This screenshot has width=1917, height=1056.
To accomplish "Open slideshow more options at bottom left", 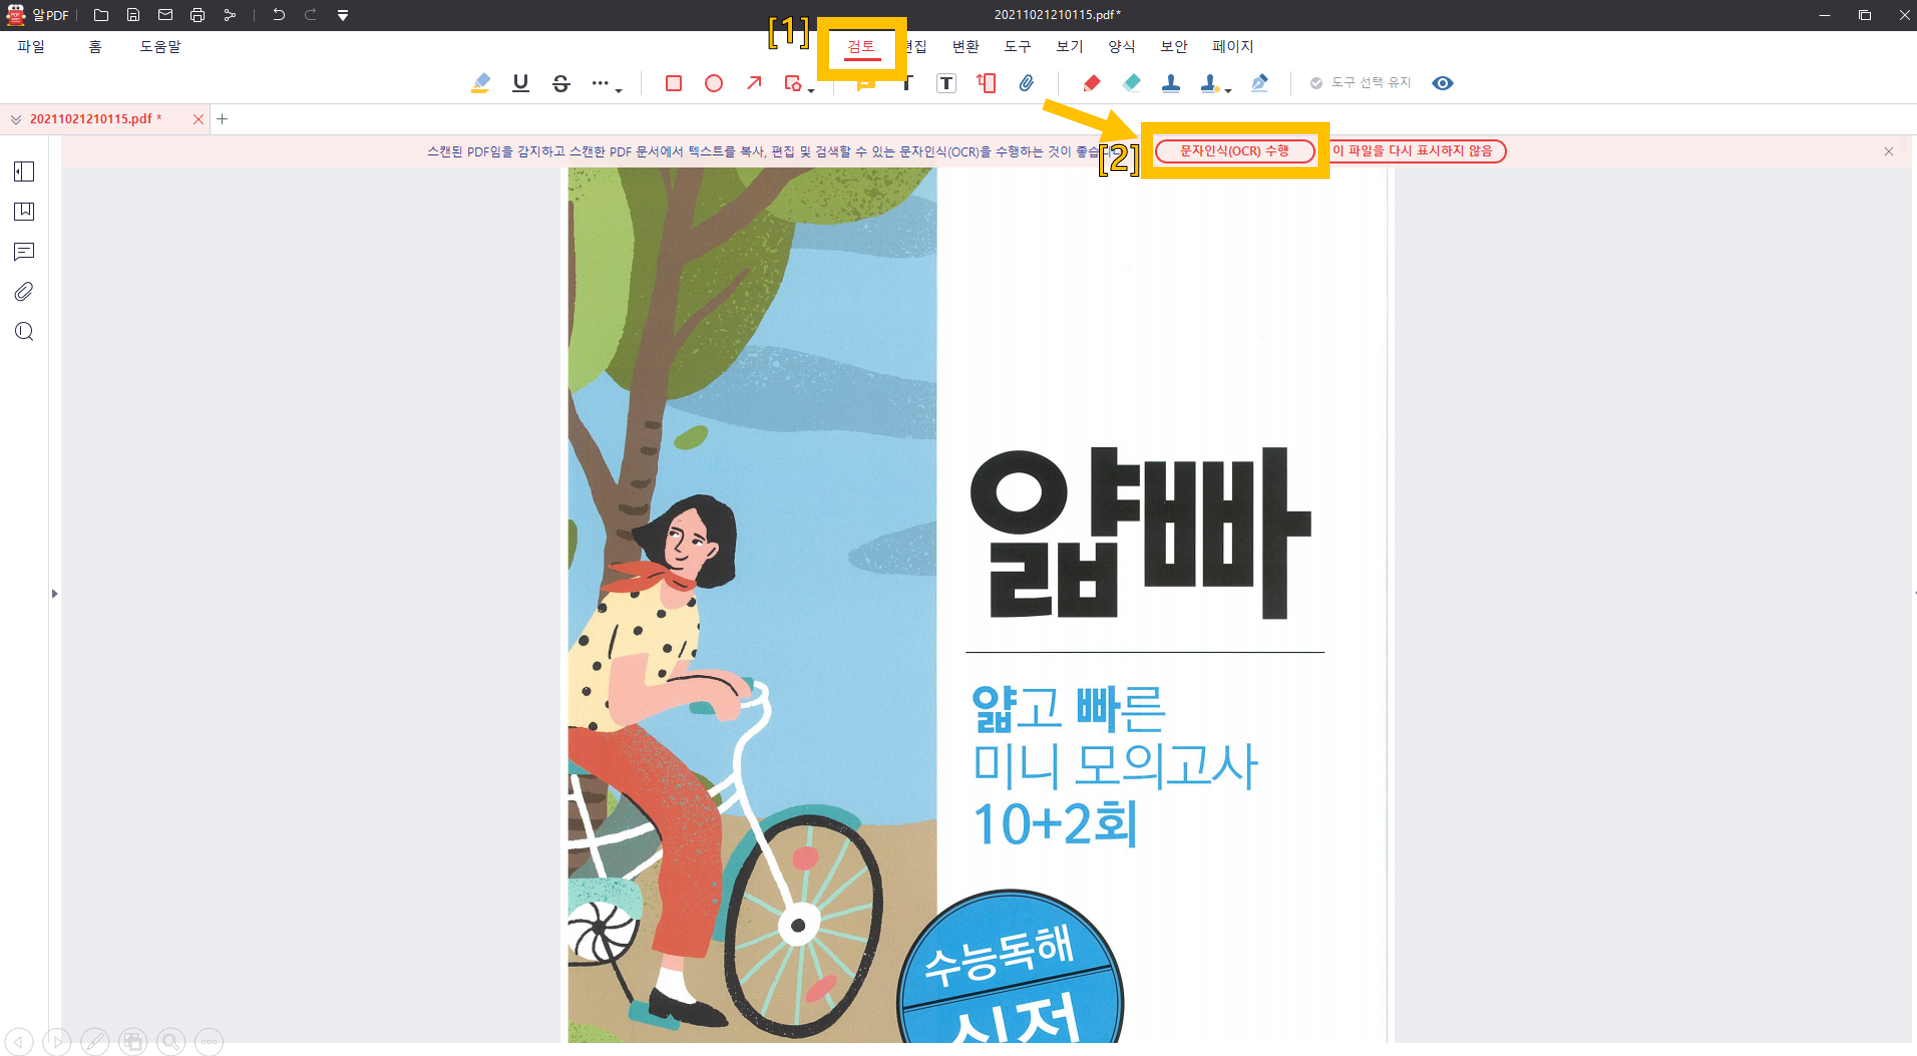I will (209, 1041).
